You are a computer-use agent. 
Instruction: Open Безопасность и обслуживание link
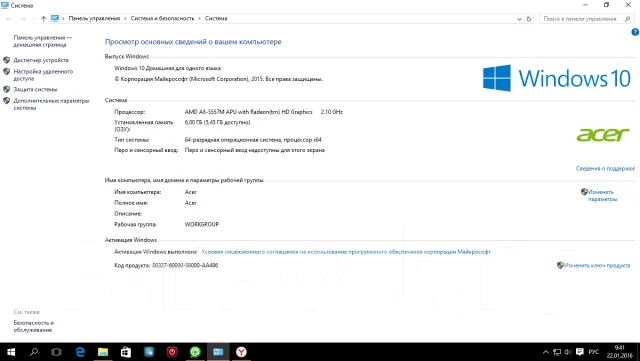pos(33,326)
